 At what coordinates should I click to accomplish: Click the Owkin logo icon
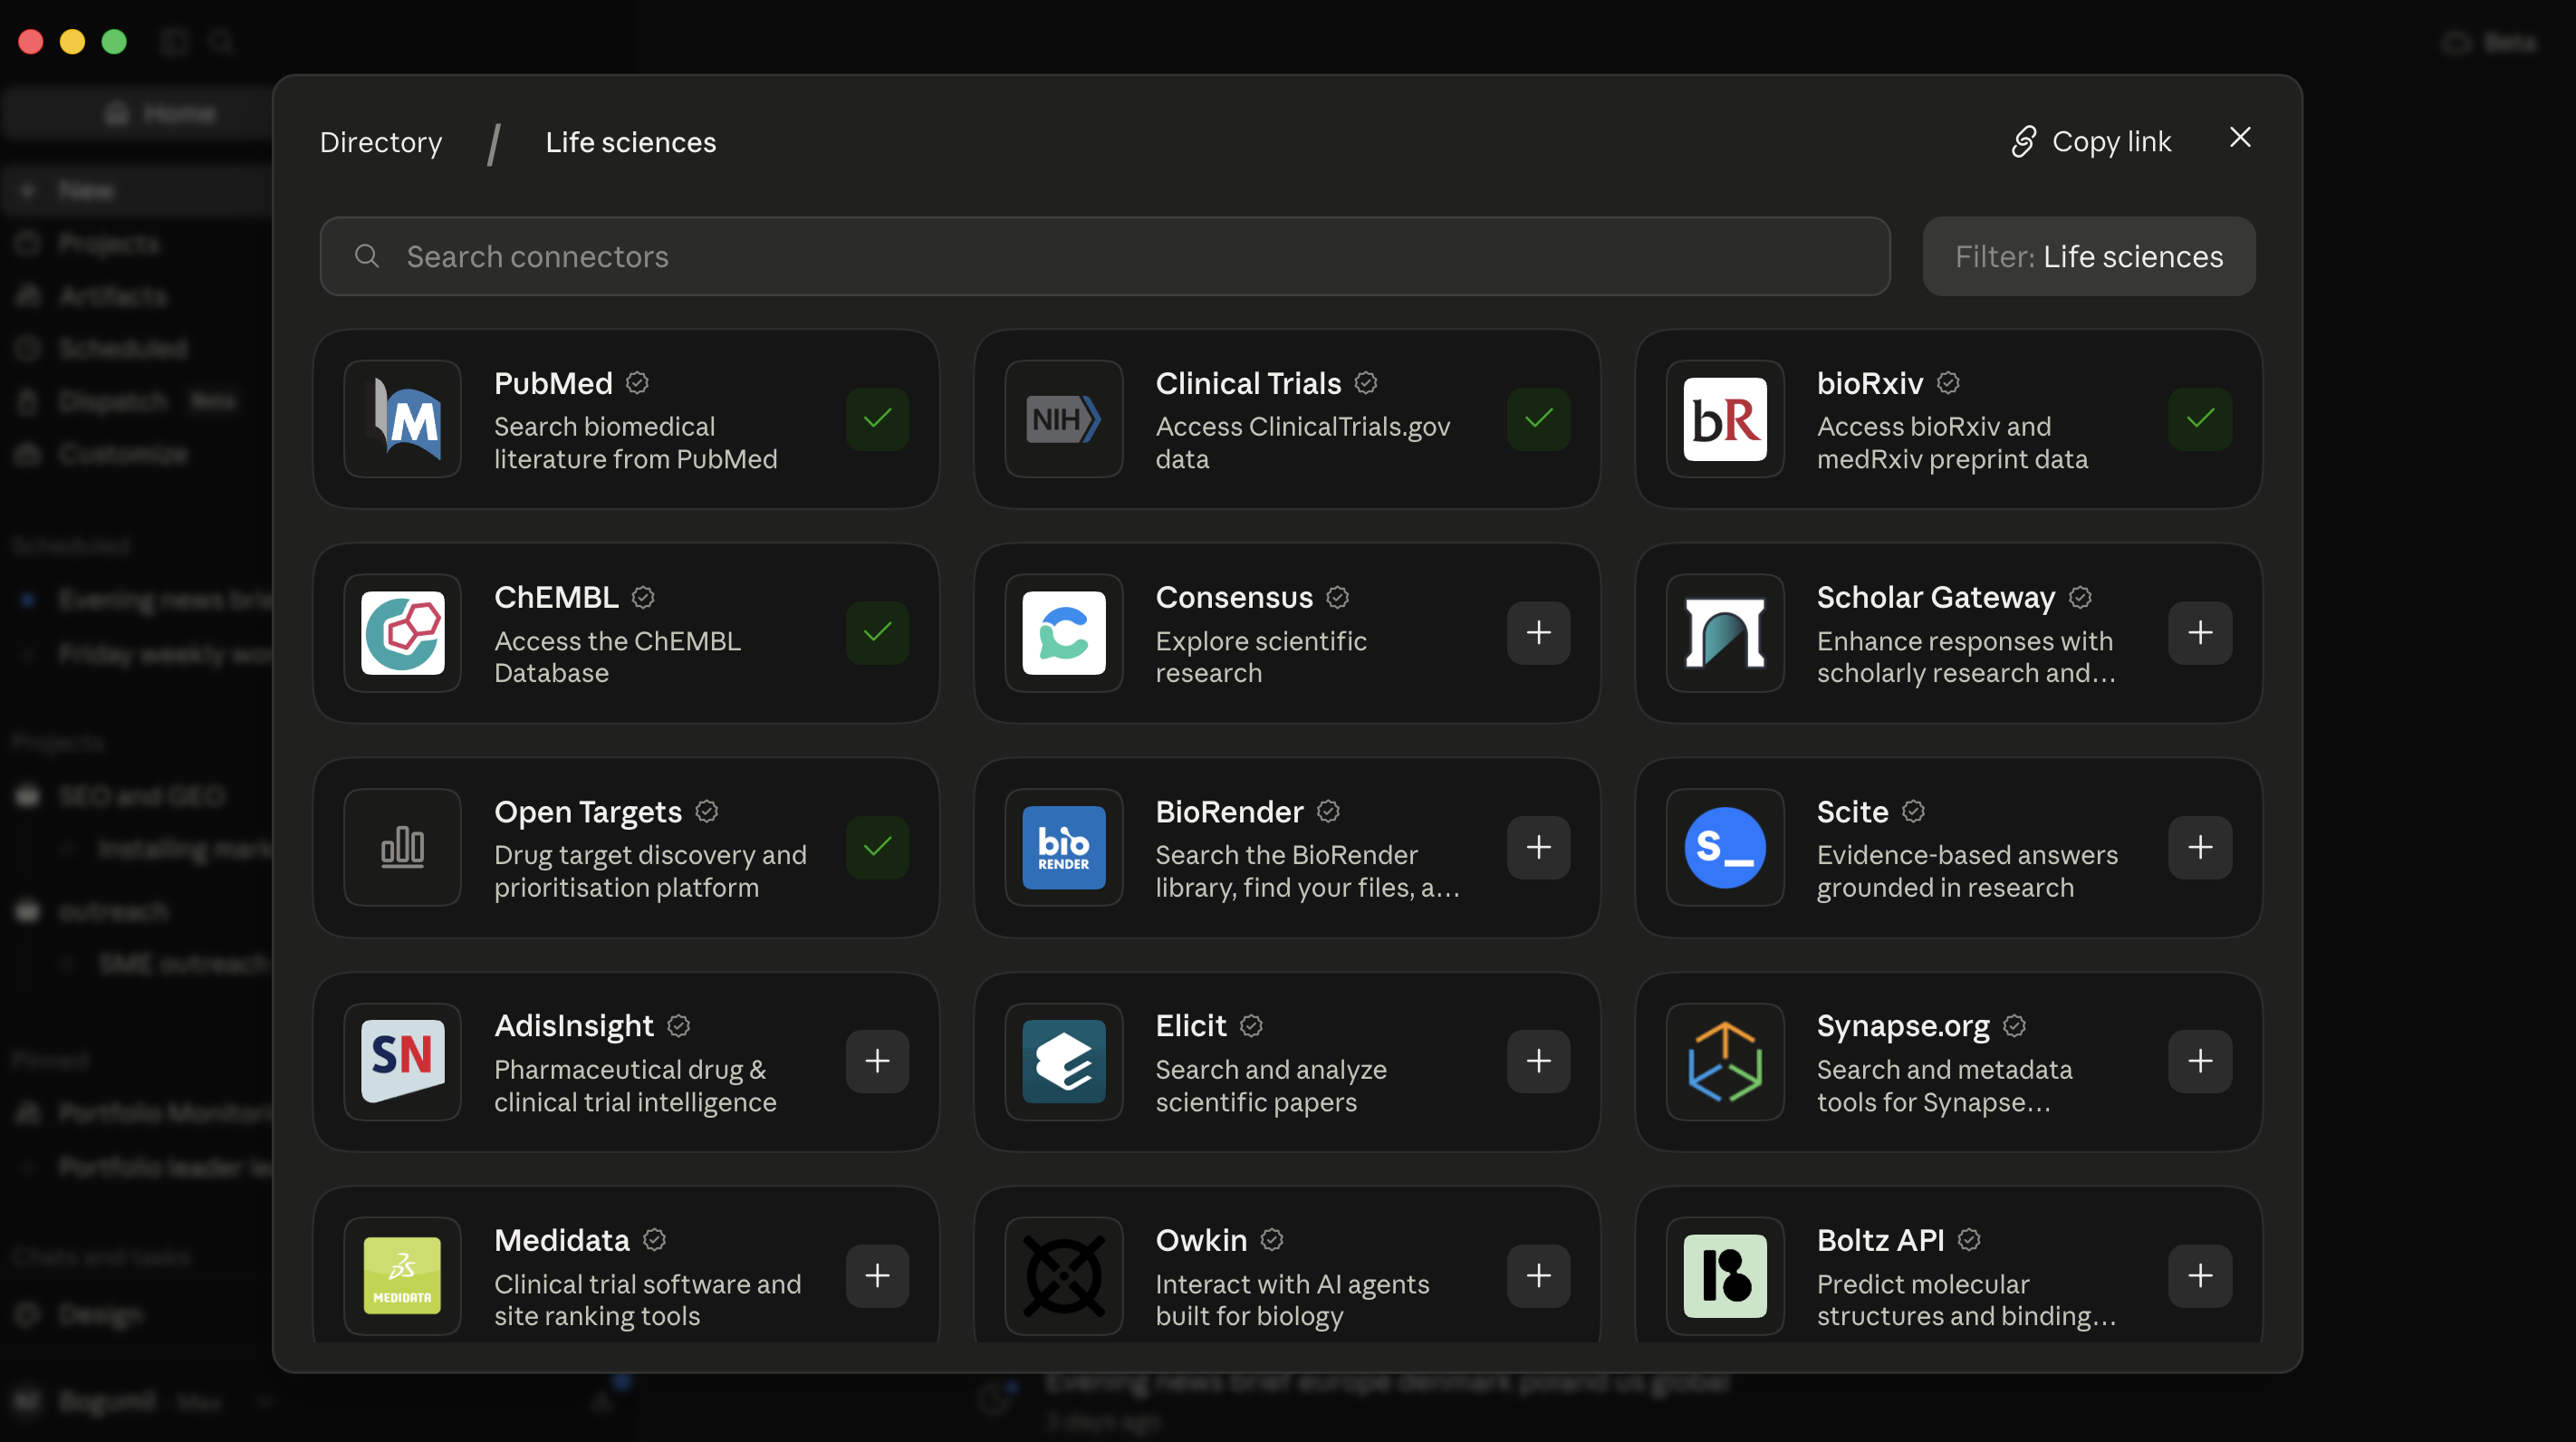coord(1064,1276)
